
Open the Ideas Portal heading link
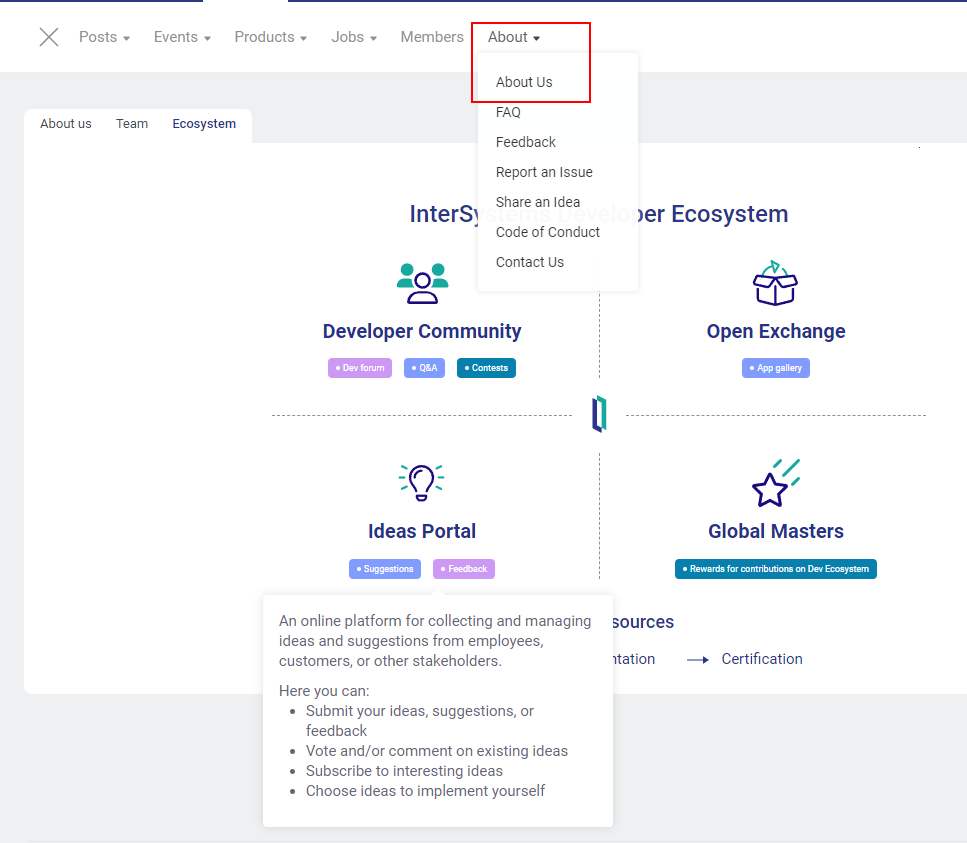coord(422,531)
